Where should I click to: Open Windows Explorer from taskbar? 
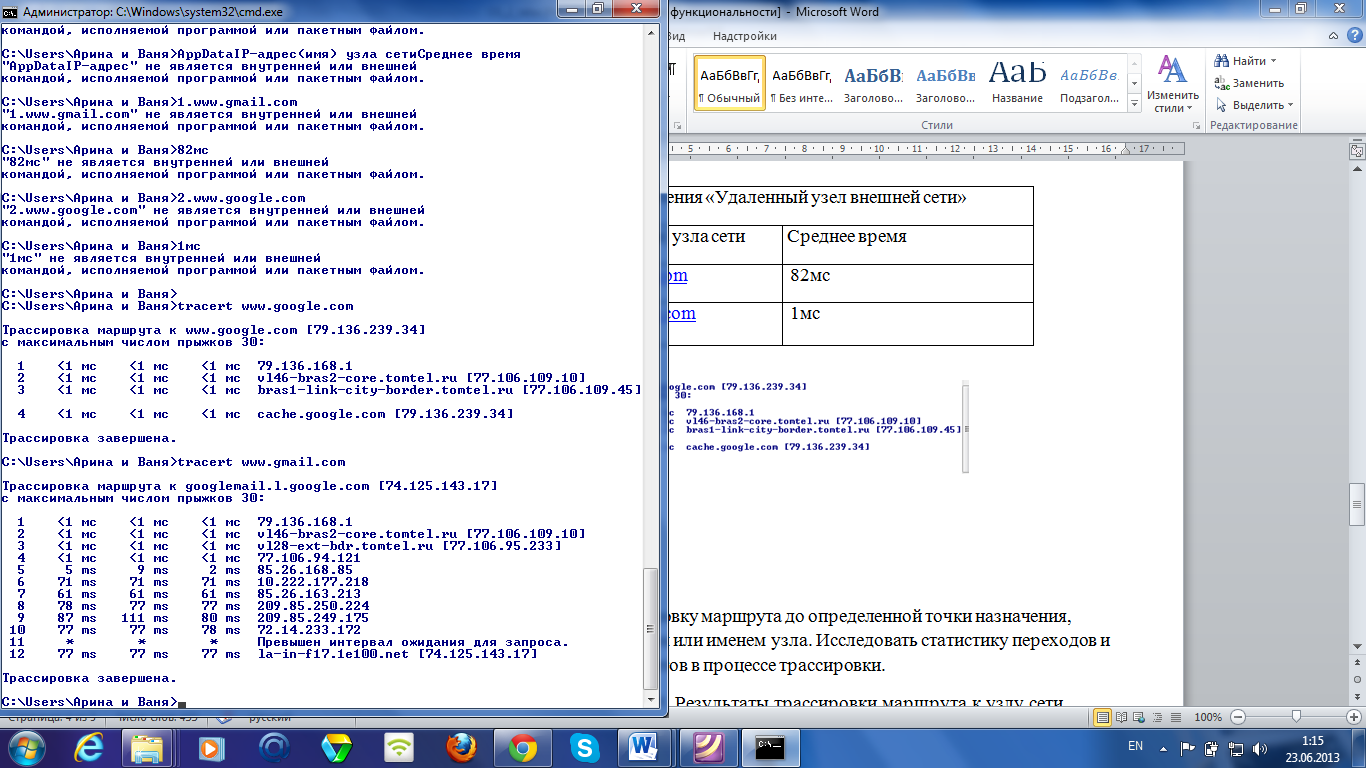pyautogui.click(x=148, y=747)
